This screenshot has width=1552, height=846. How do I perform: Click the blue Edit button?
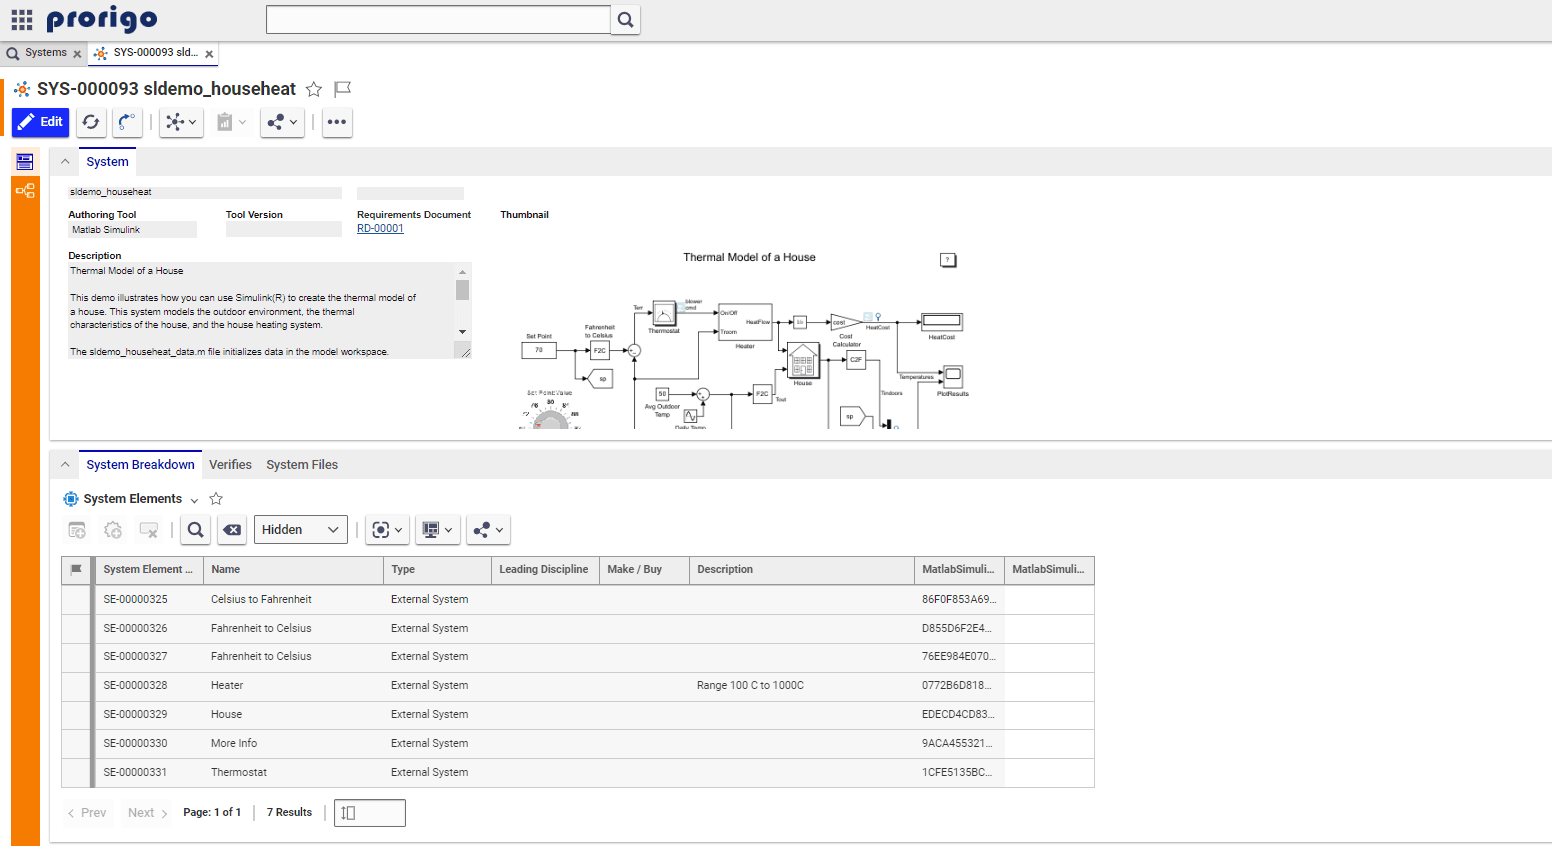coord(41,122)
